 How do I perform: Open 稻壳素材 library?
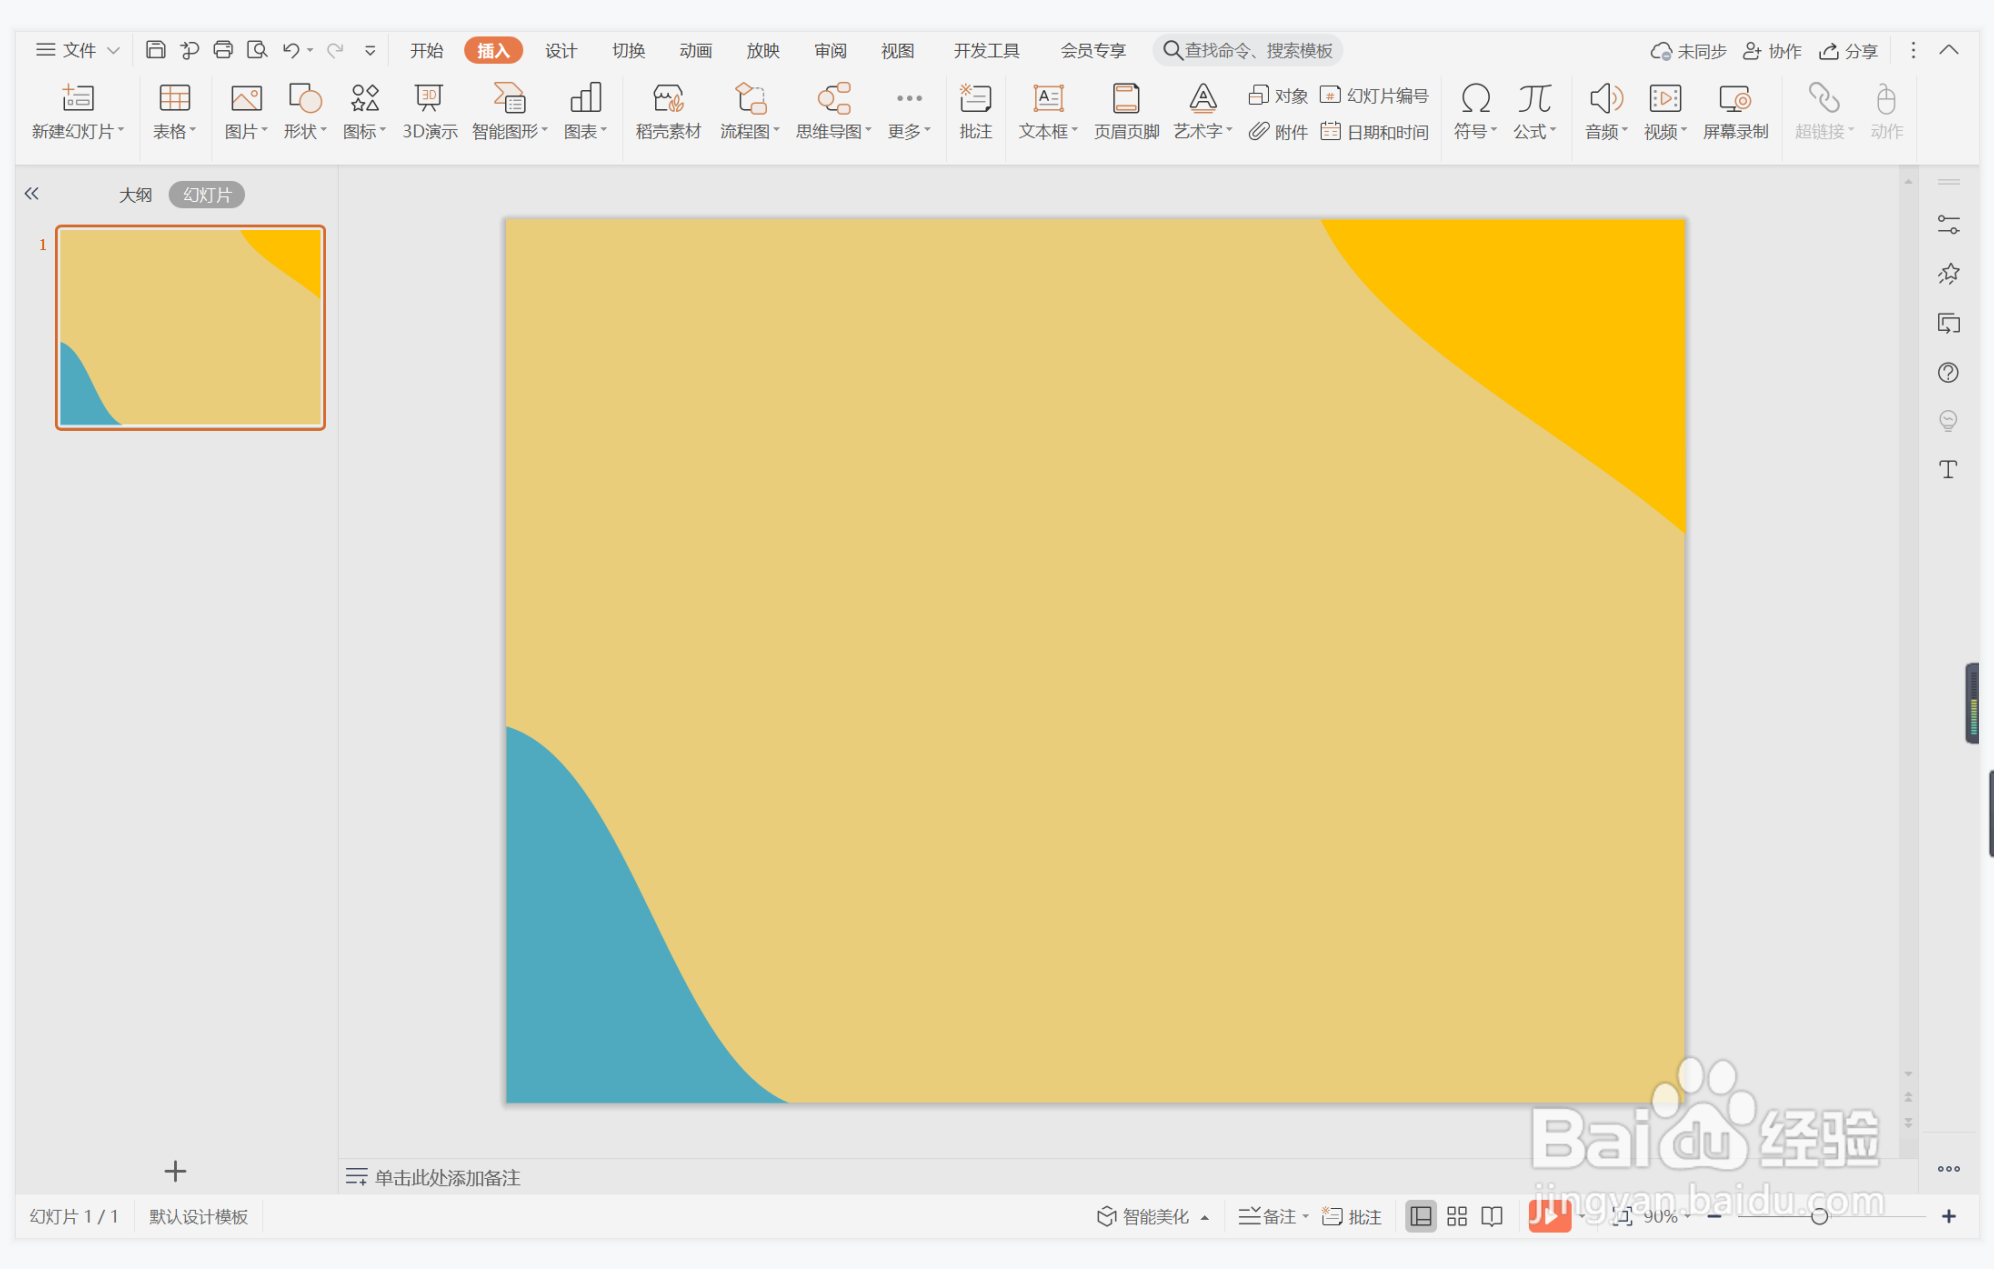pos(668,111)
